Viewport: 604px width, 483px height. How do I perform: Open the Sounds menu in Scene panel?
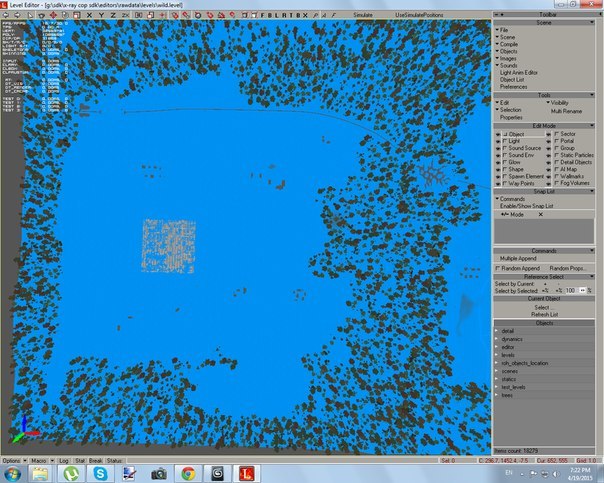click(x=507, y=65)
